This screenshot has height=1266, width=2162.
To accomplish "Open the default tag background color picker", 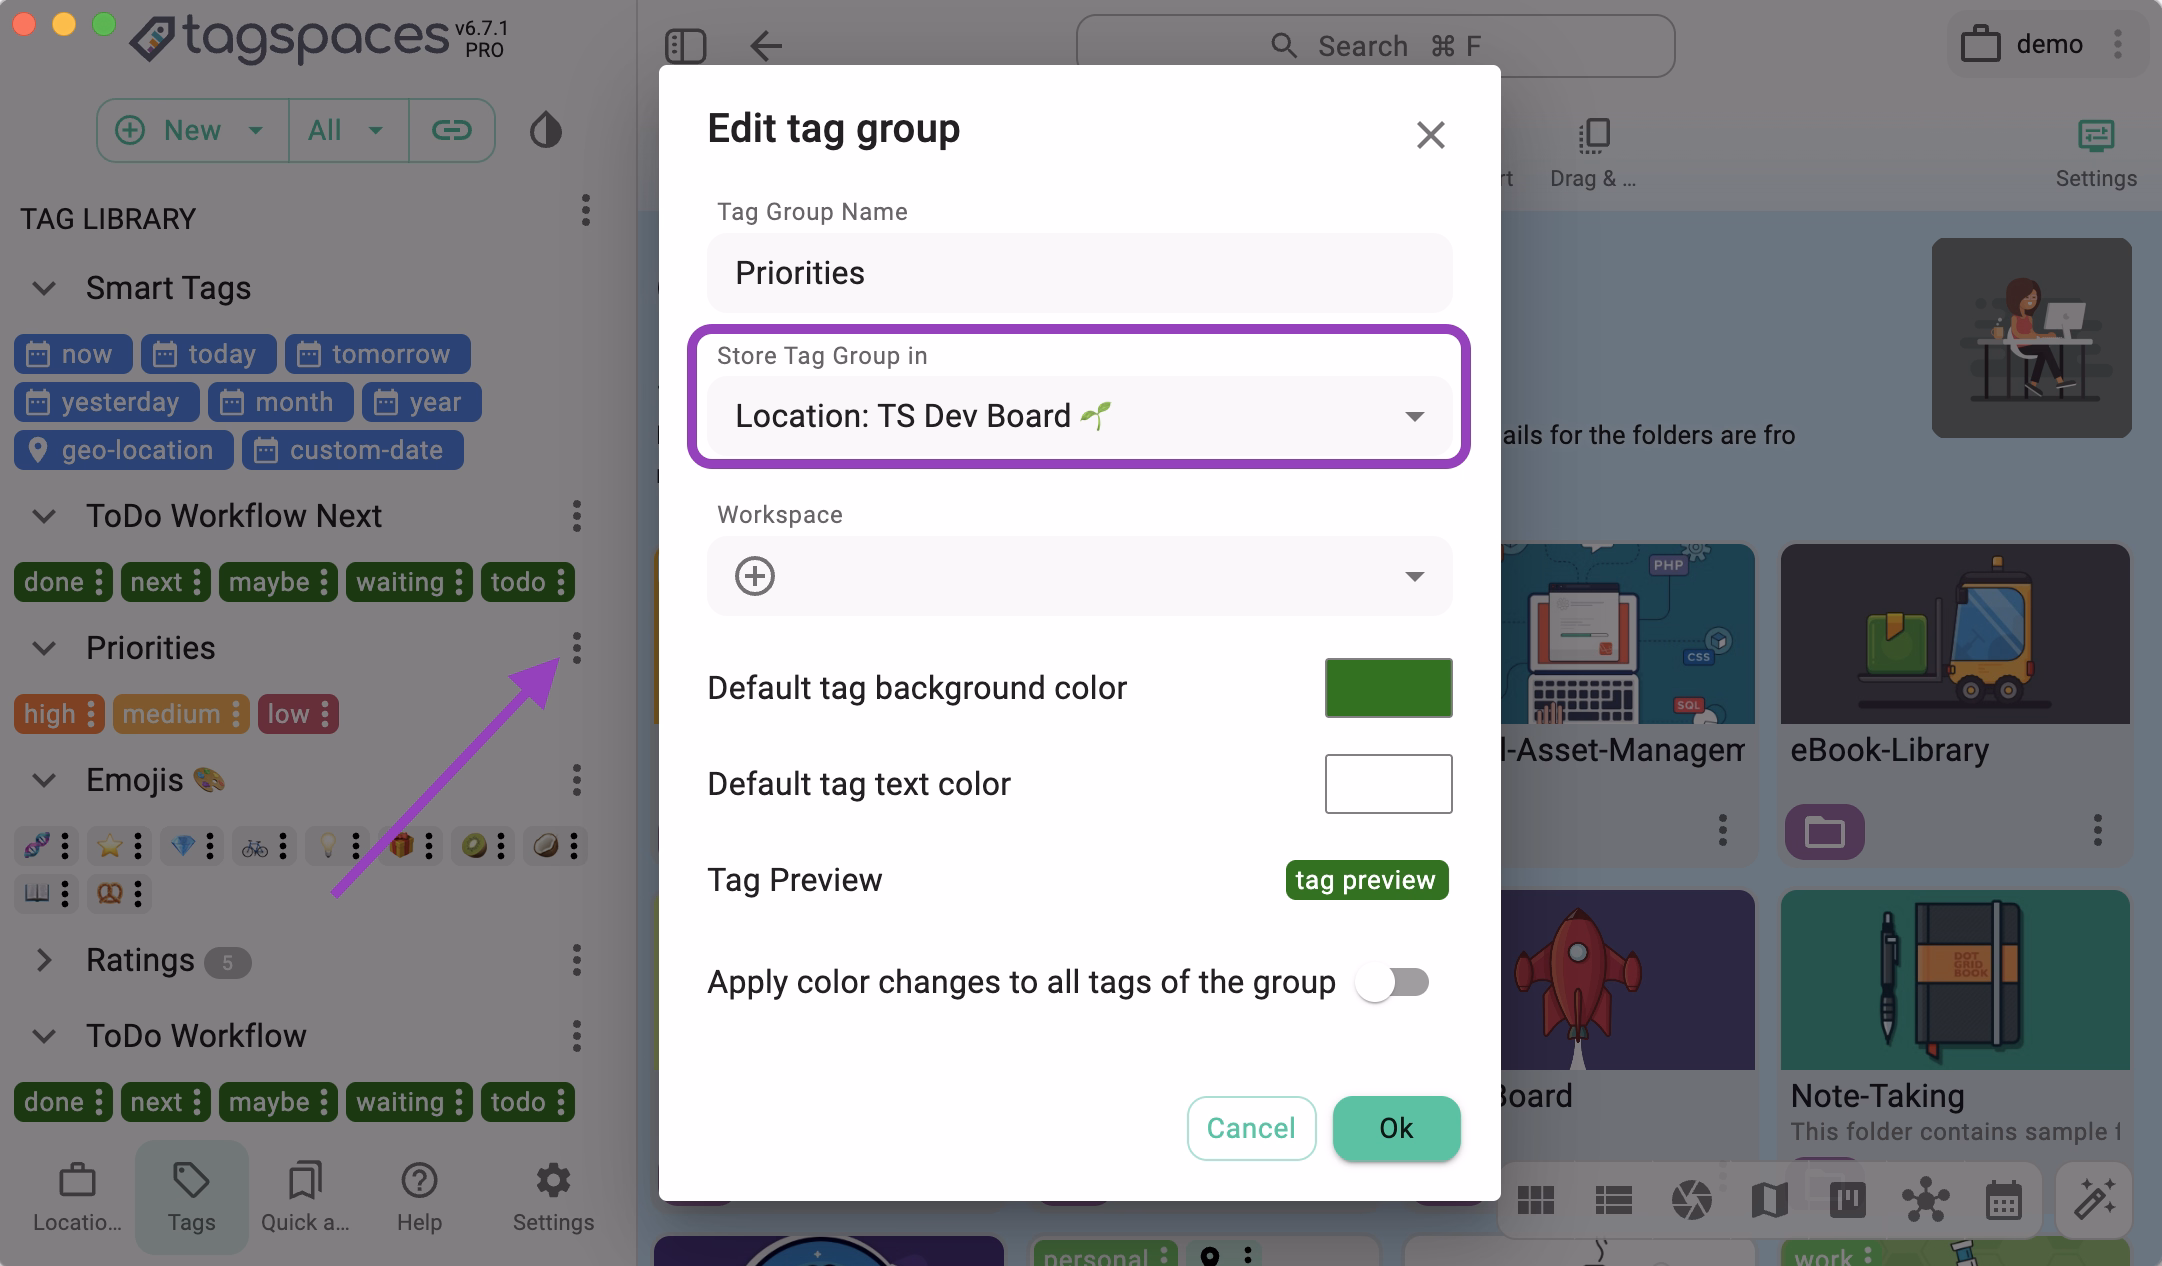I will (1388, 687).
